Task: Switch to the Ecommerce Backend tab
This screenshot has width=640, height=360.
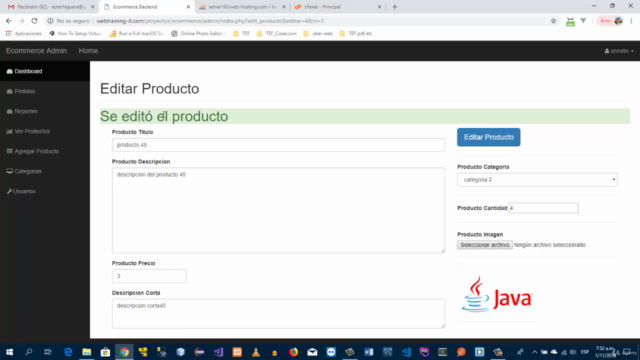Action: [146, 7]
